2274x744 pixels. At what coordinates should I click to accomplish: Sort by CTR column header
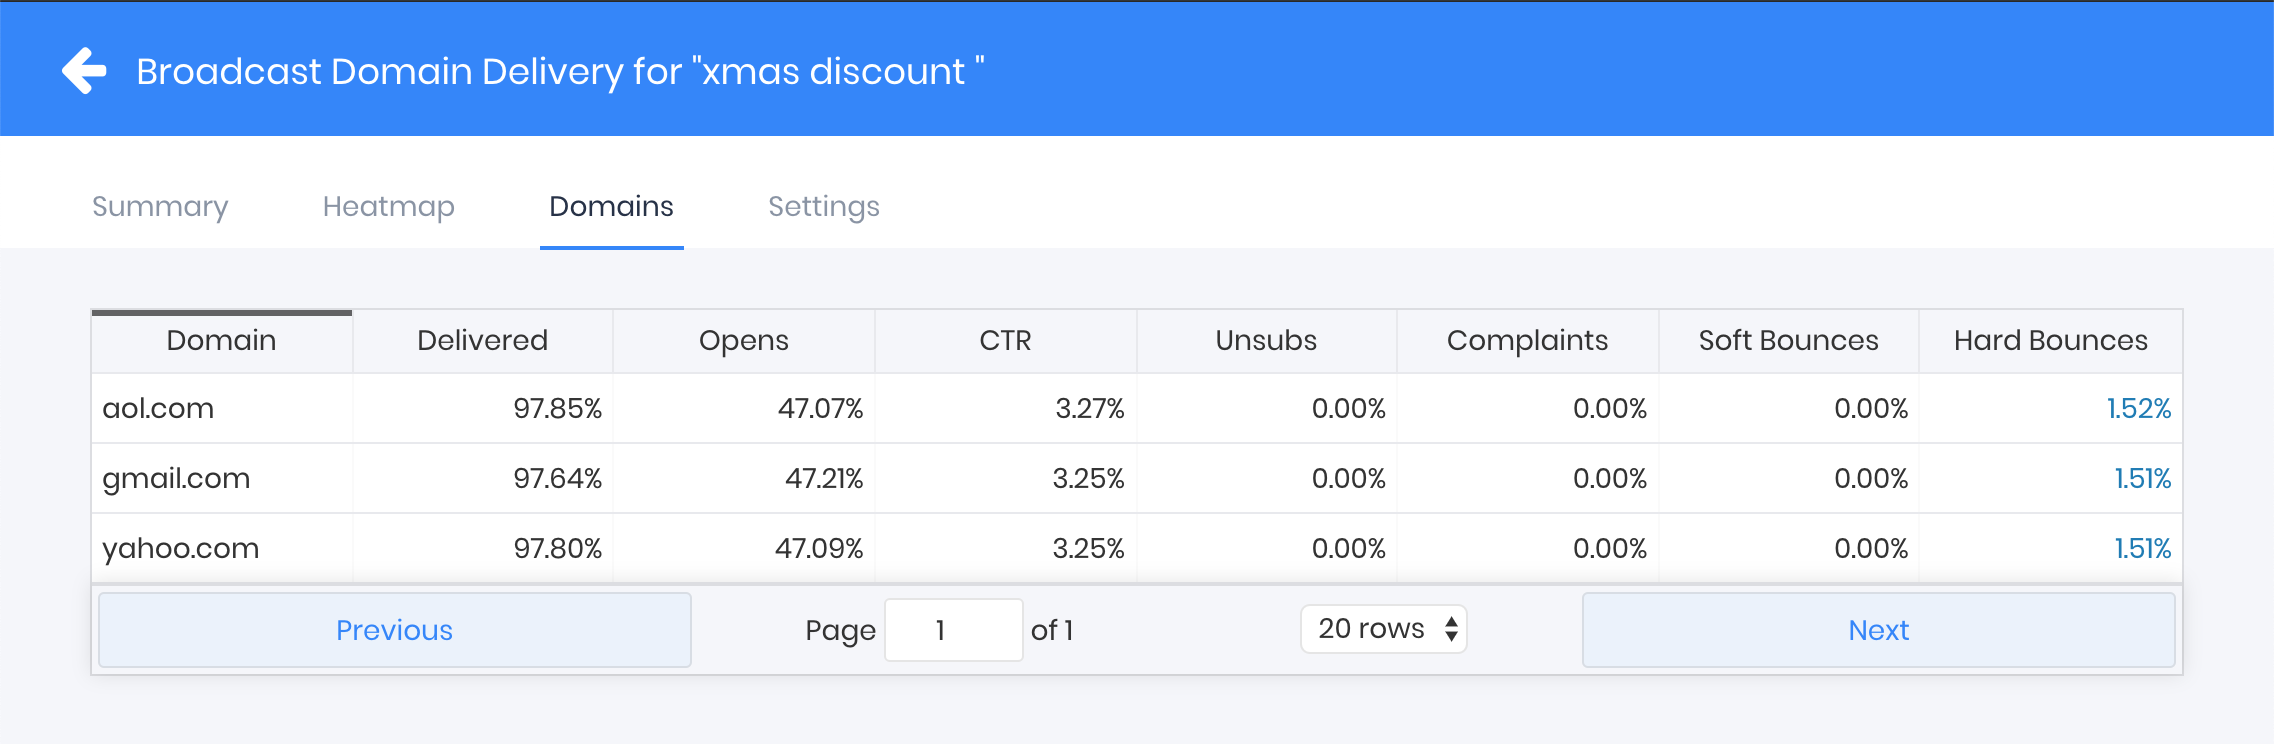1005,341
